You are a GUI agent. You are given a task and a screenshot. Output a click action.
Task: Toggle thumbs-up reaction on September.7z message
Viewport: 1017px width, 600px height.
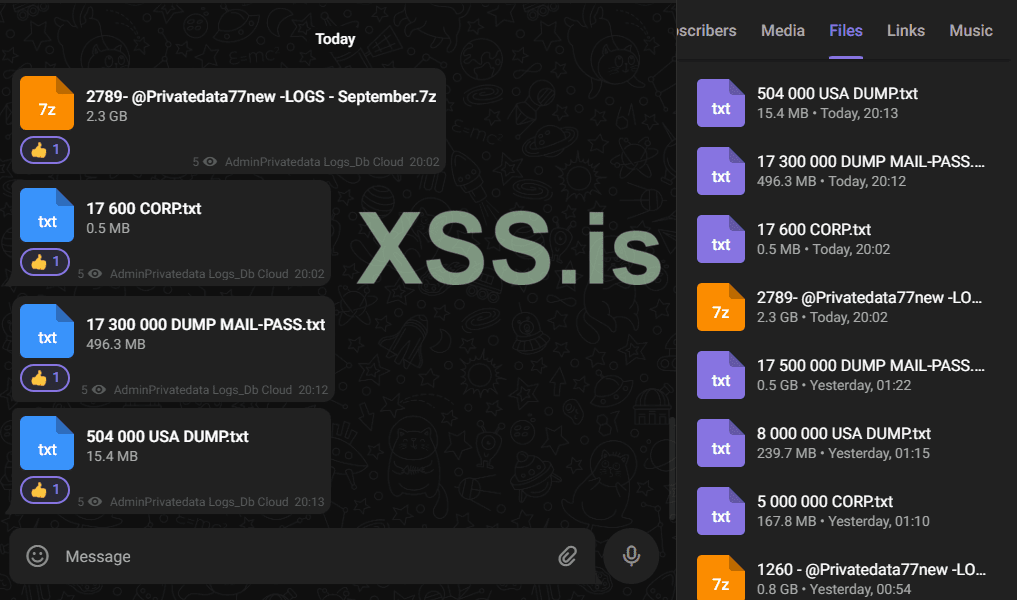click(45, 150)
